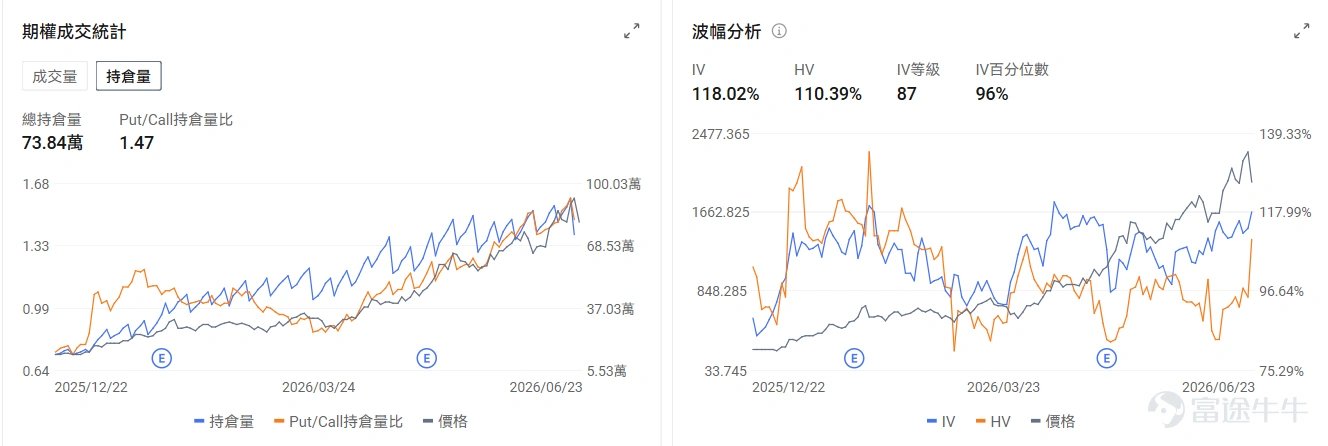Click the Put/Call持倉量比 value 1.47

[136, 143]
